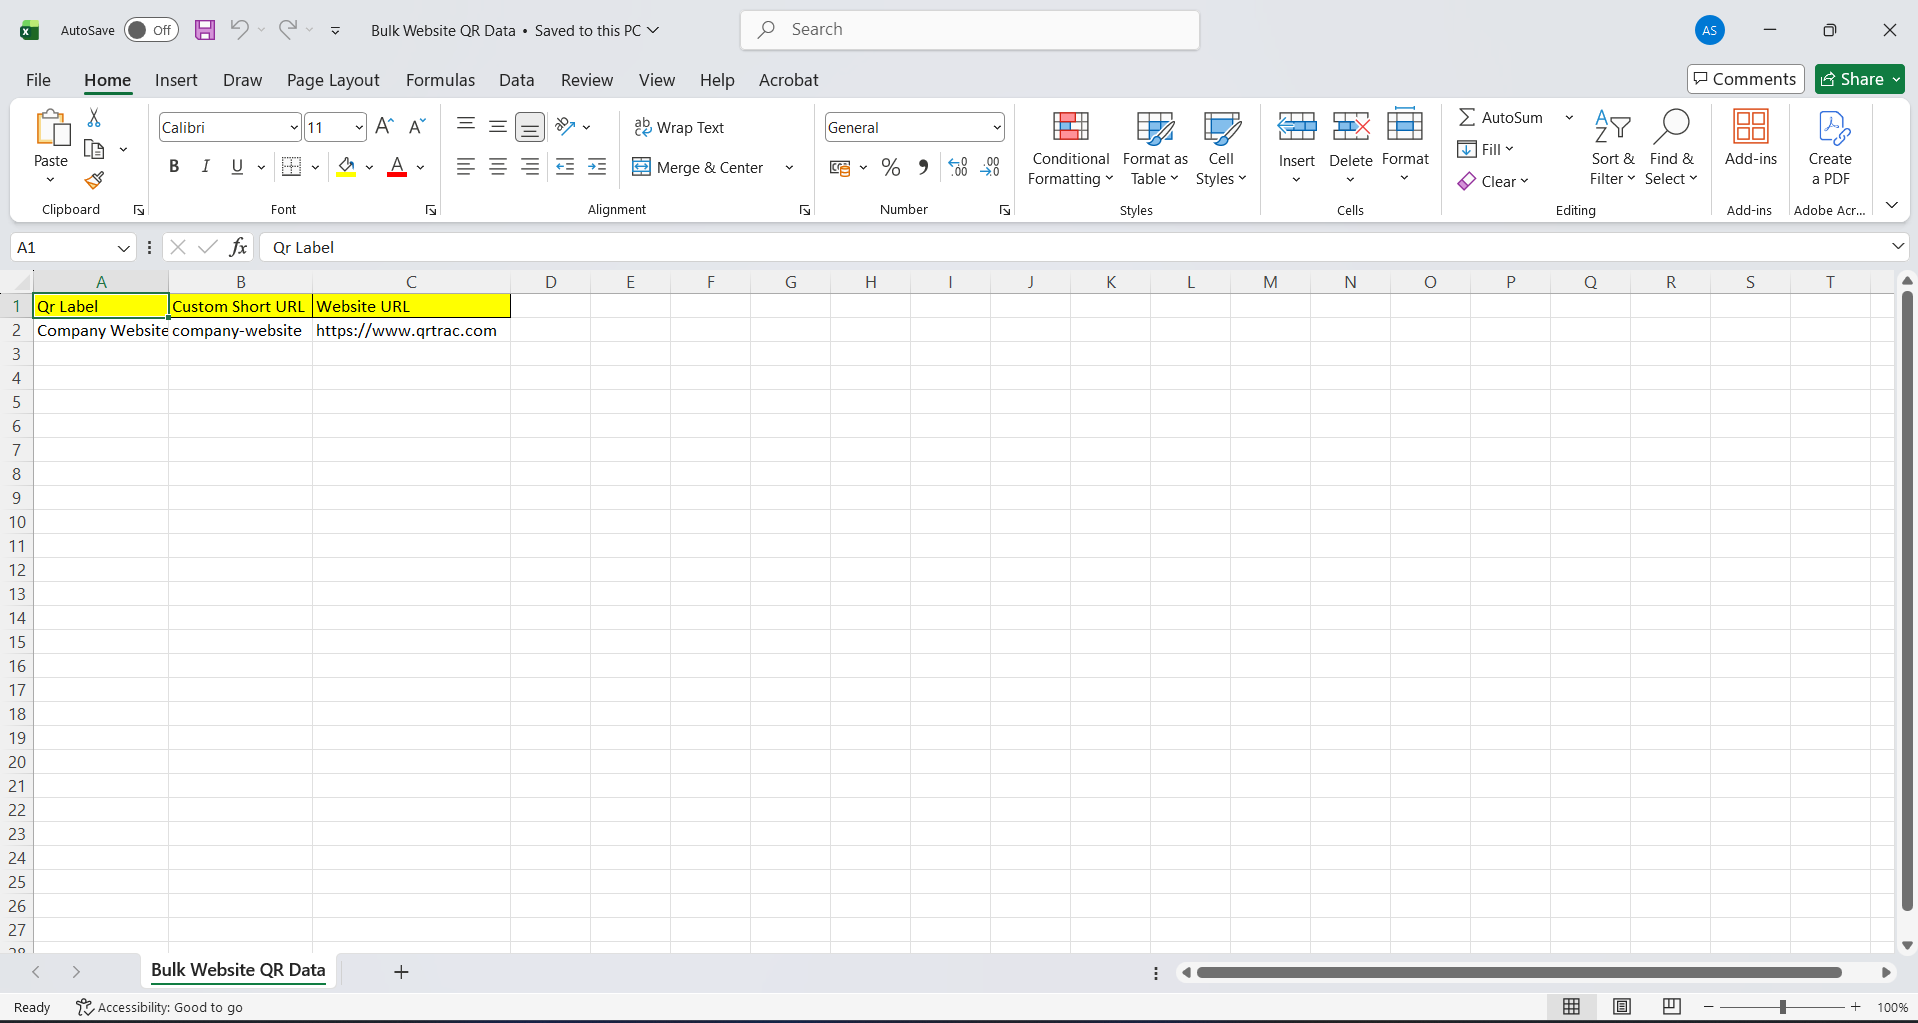Select the Bulk Website QR Data sheet tab
Screen dimensions: 1918x1023
point(237,970)
